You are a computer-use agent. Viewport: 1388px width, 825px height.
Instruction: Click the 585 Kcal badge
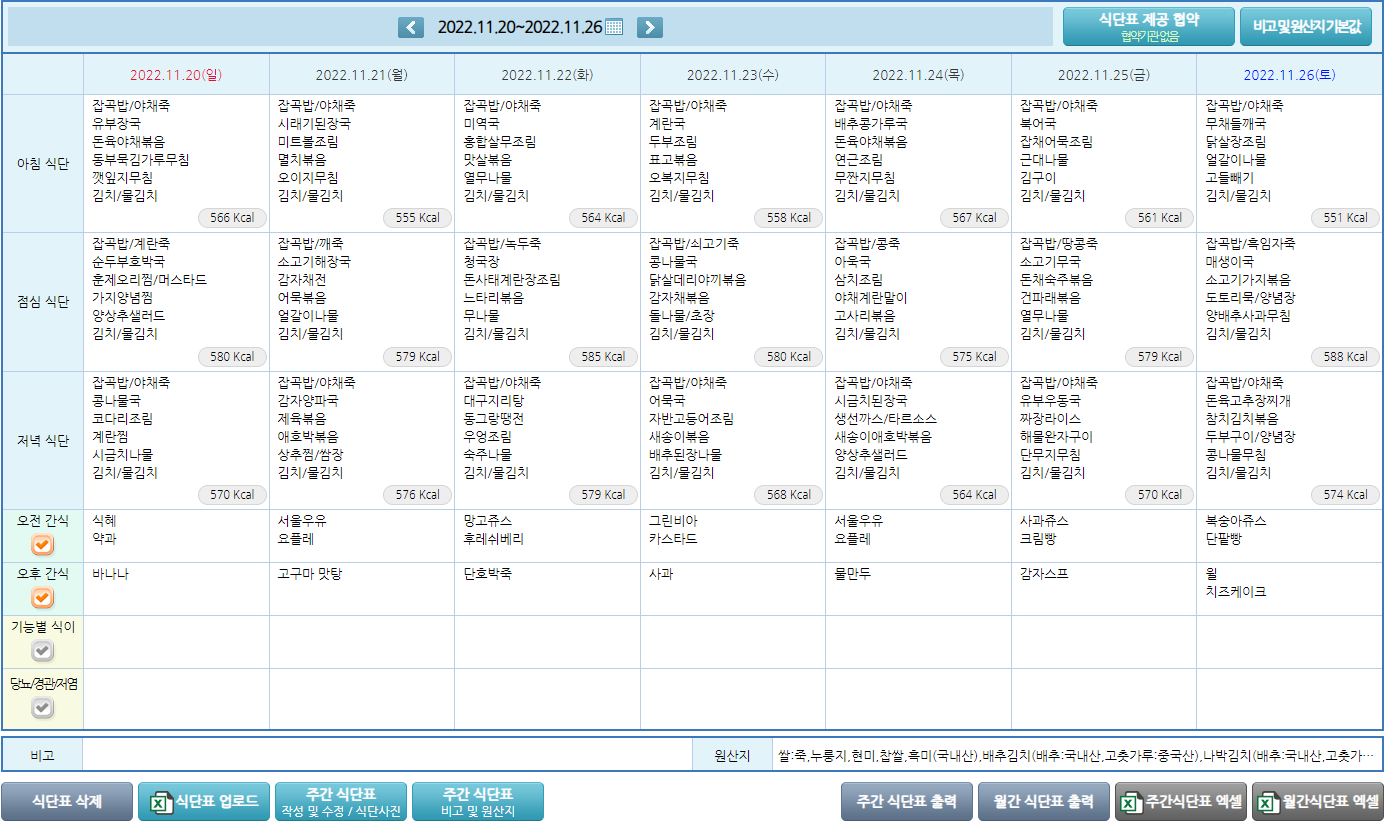point(604,356)
